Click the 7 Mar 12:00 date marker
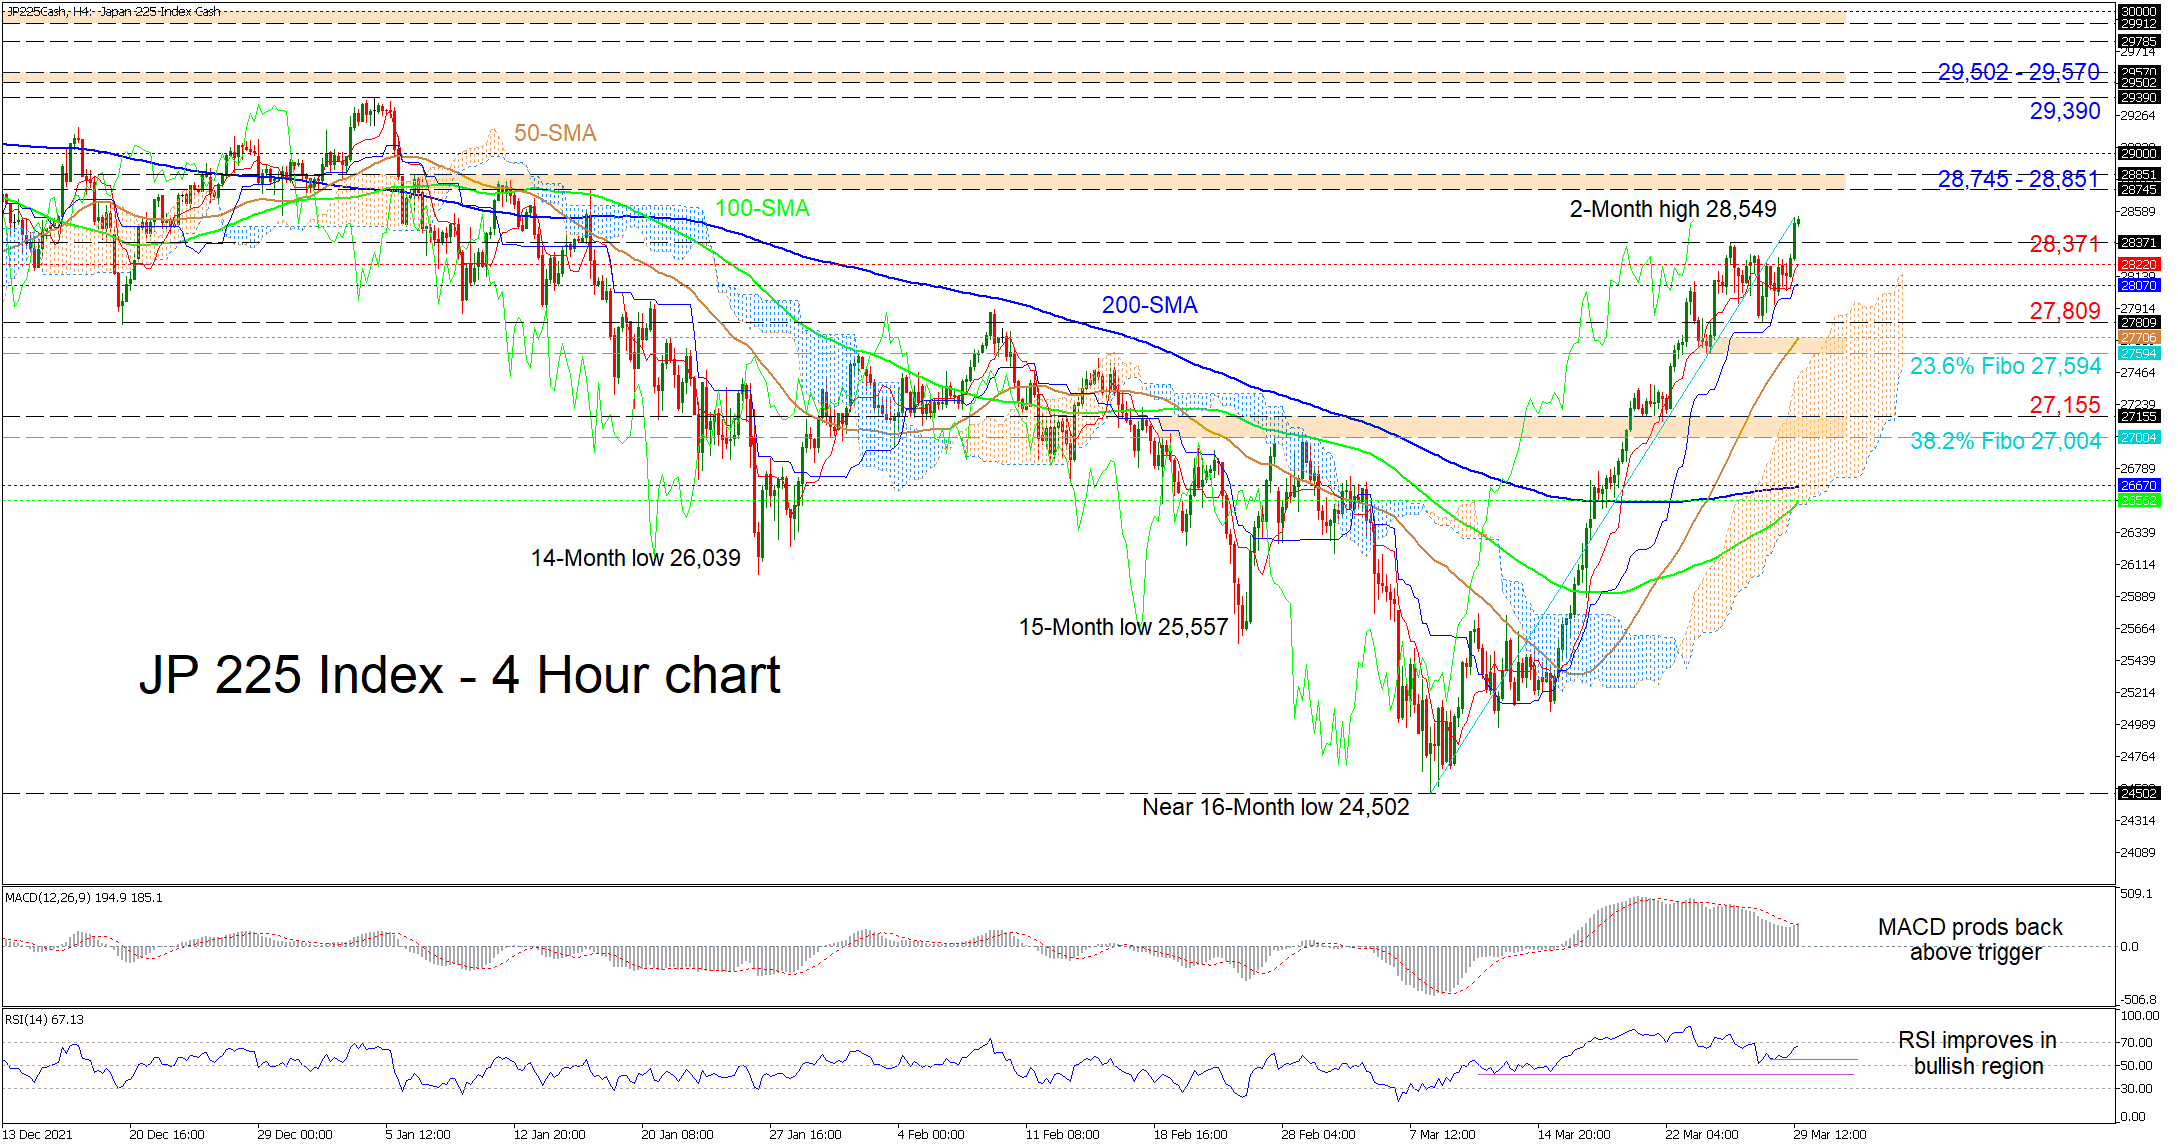Image resolution: width=2178 pixels, height=1147 pixels. click(x=1442, y=1134)
